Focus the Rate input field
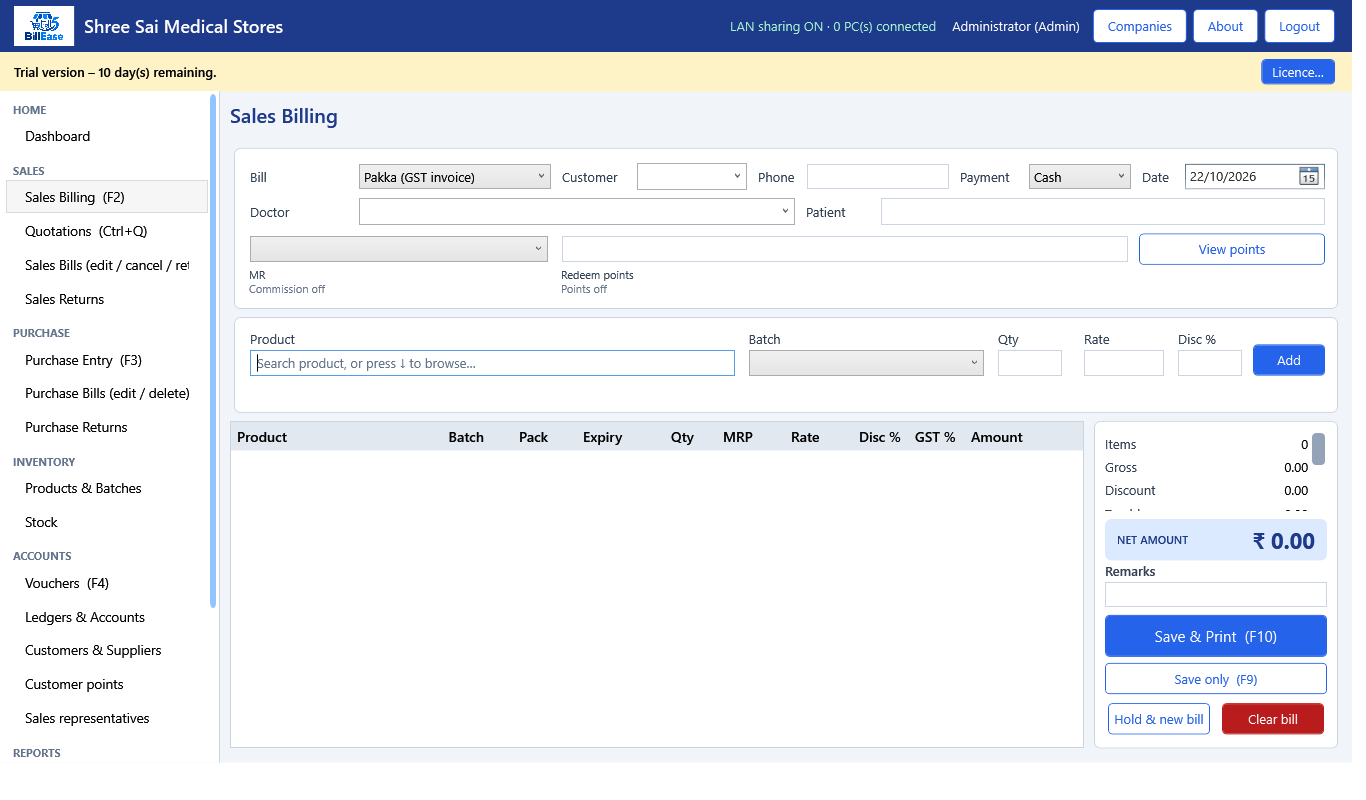This screenshot has width=1366, height=800. pyautogui.click(x=1124, y=363)
